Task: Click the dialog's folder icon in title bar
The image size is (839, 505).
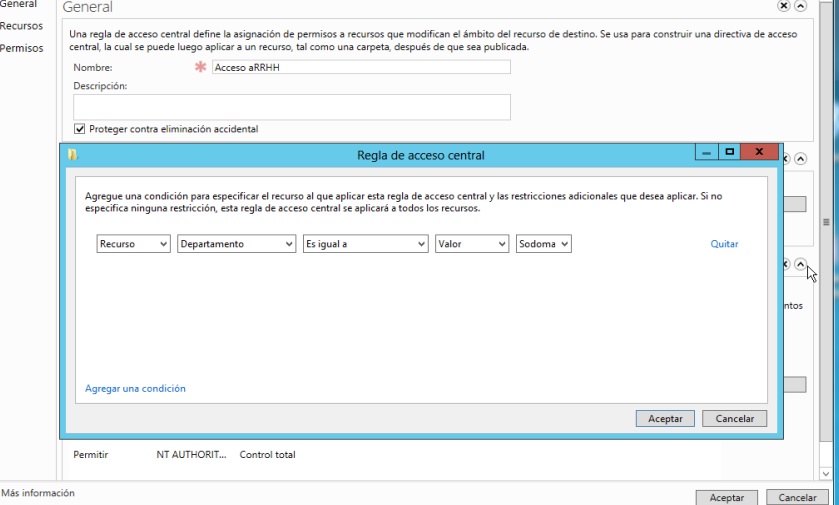Action: 72,155
